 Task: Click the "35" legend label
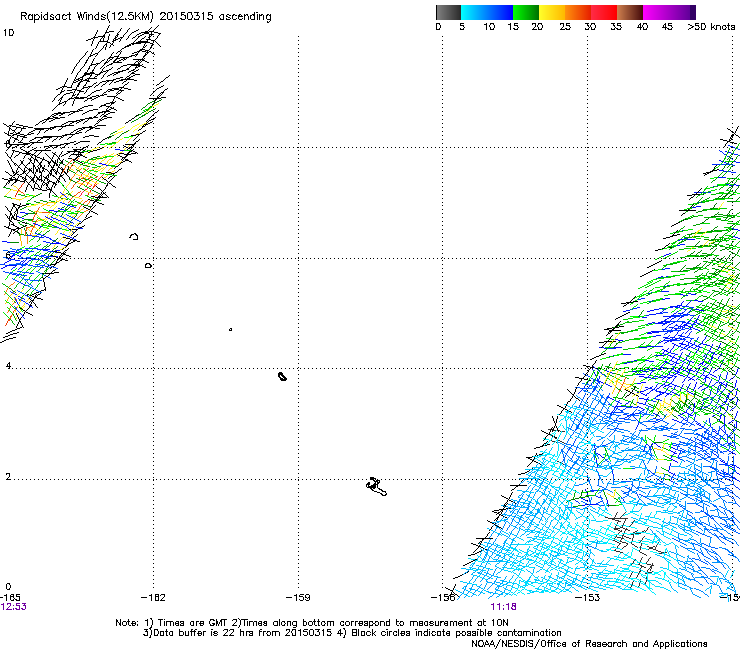[x=616, y=27]
